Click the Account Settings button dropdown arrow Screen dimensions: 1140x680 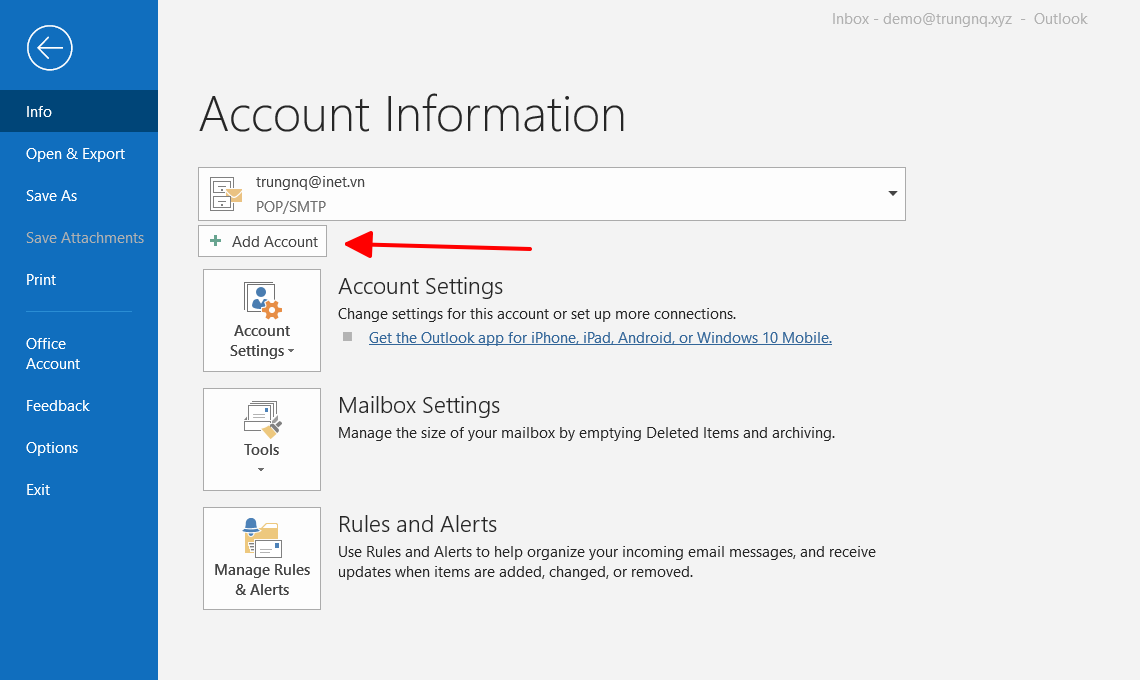(x=291, y=351)
